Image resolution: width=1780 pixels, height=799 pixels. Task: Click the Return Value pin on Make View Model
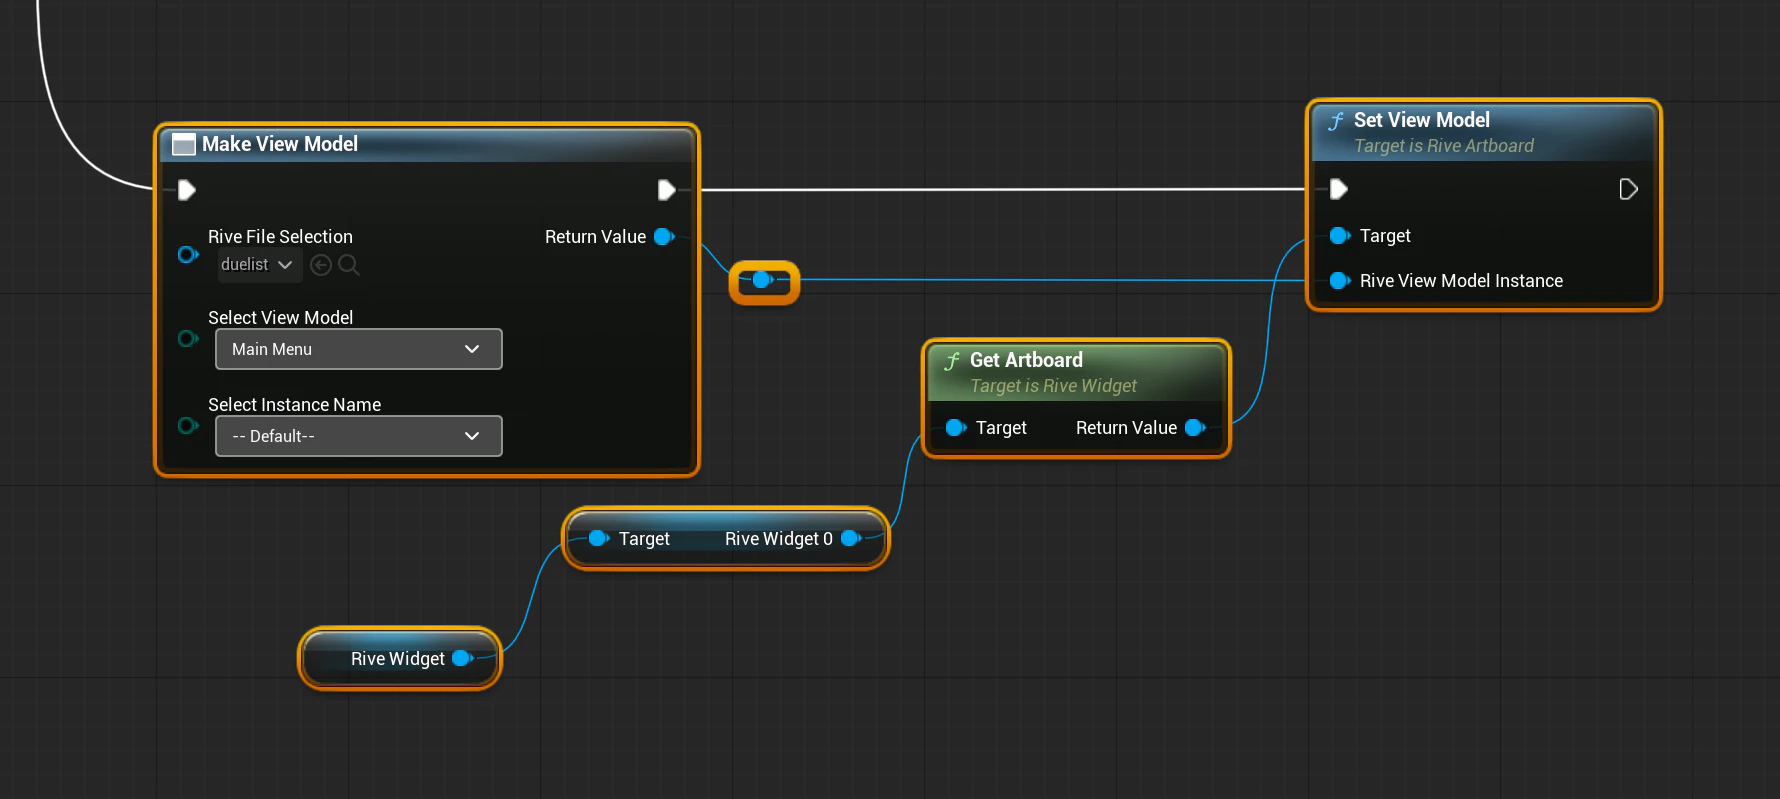point(664,237)
